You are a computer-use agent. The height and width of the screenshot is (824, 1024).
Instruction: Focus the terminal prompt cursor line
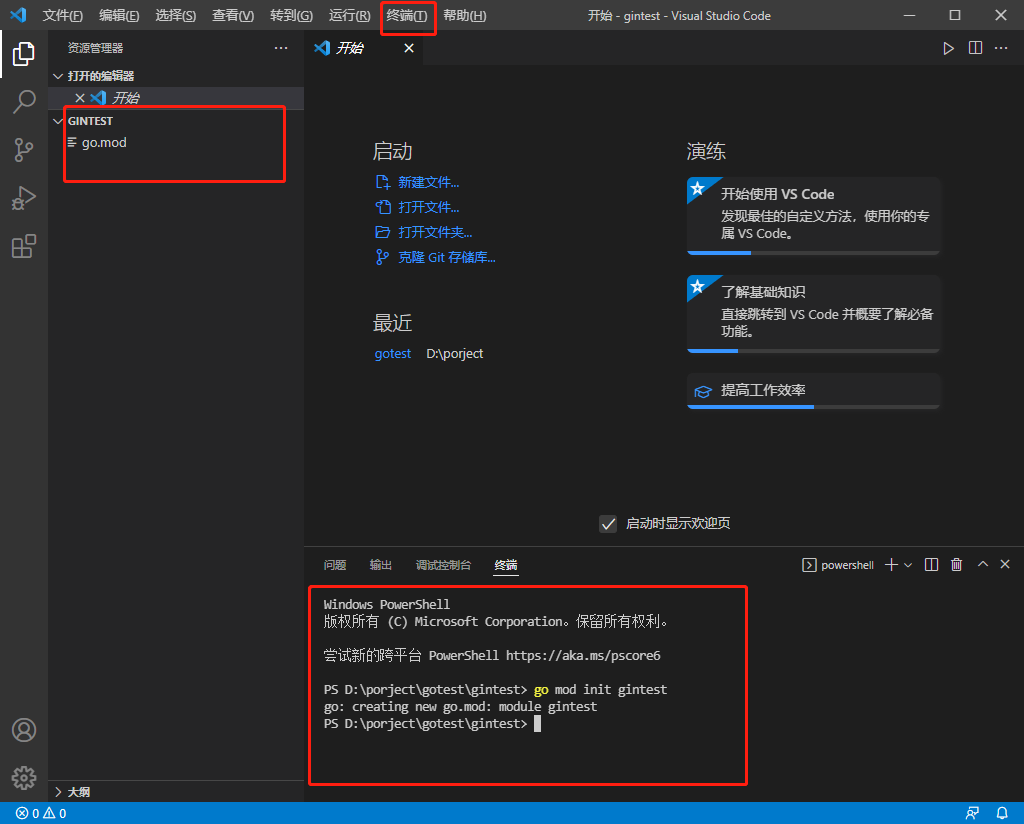[537, 723]
